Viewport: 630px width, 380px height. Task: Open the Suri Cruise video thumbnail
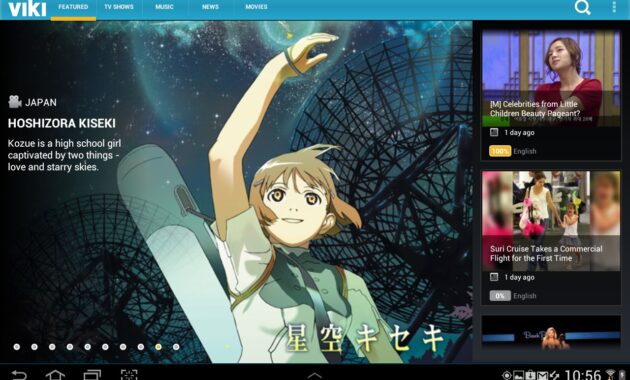[551, 221]
